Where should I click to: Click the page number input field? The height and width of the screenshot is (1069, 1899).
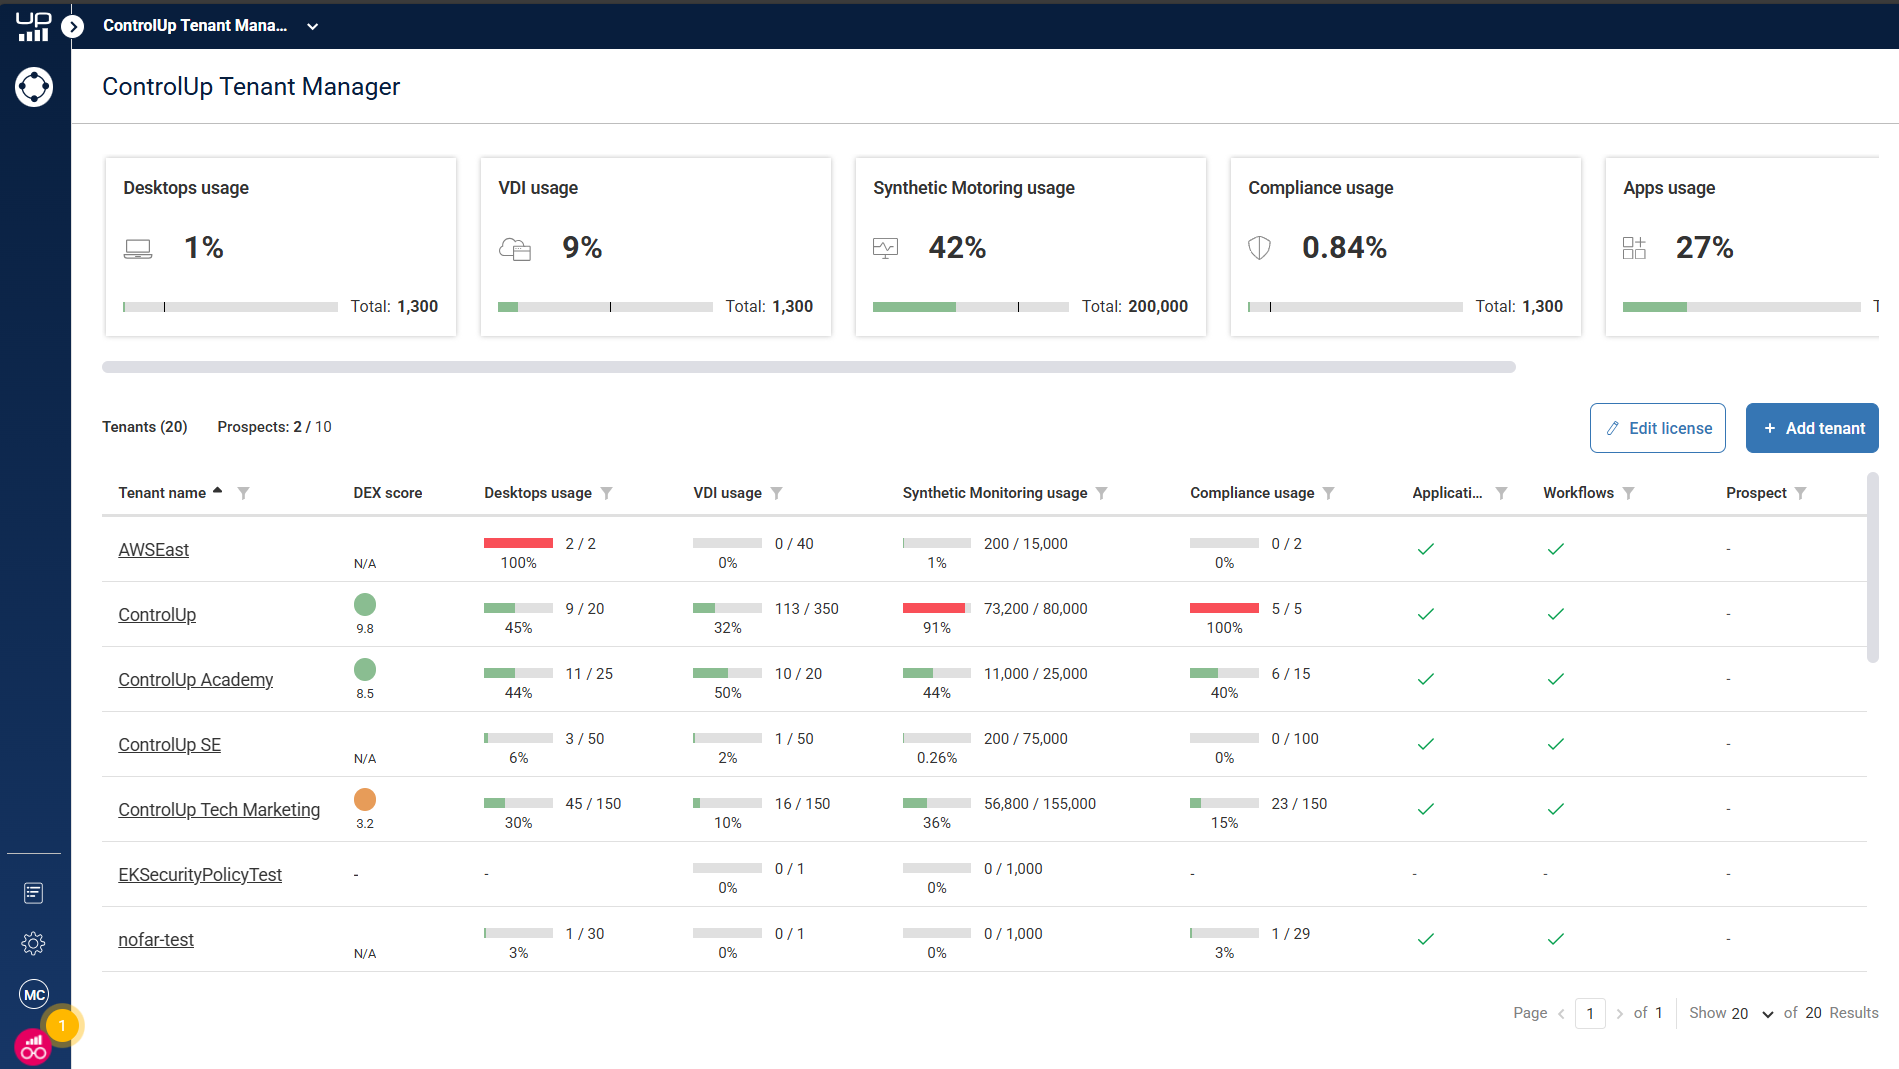tap(1589, 1013)
